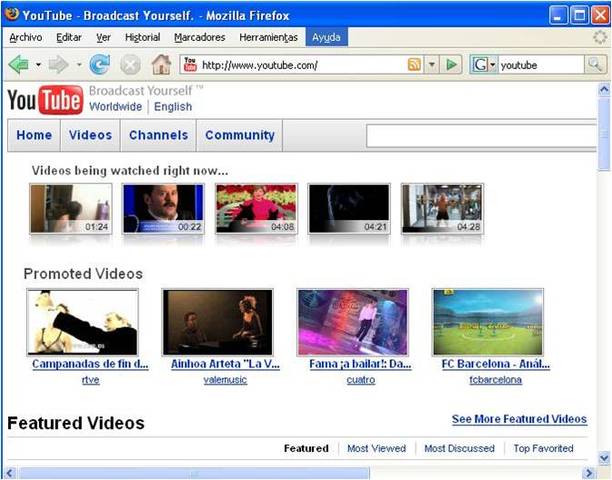Click the loading throbber icon
Viewport: 612px width, 480px height.
point(600,37)
